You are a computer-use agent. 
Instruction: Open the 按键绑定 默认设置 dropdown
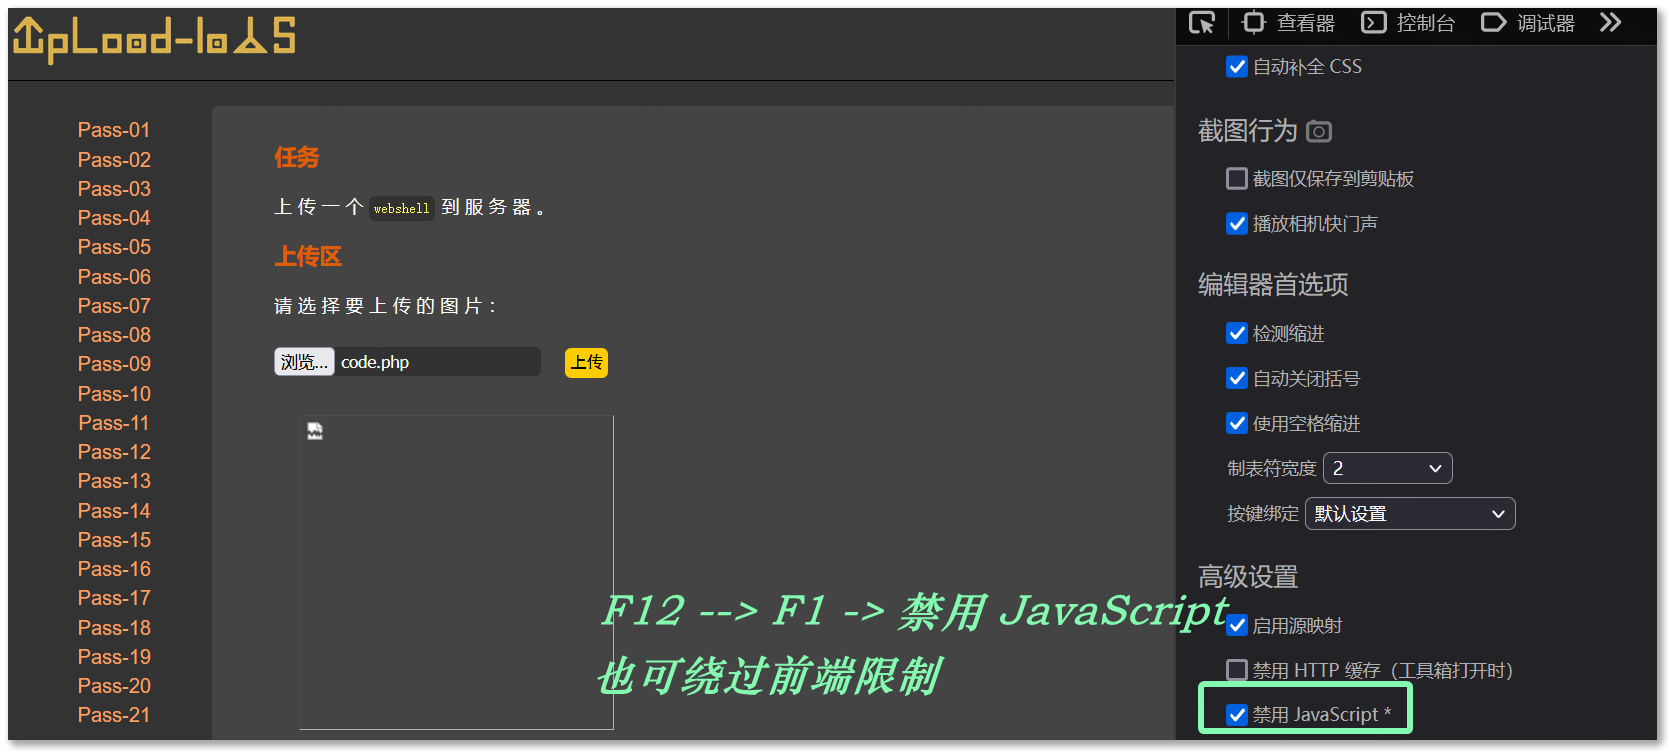[x=1410, y=514]
